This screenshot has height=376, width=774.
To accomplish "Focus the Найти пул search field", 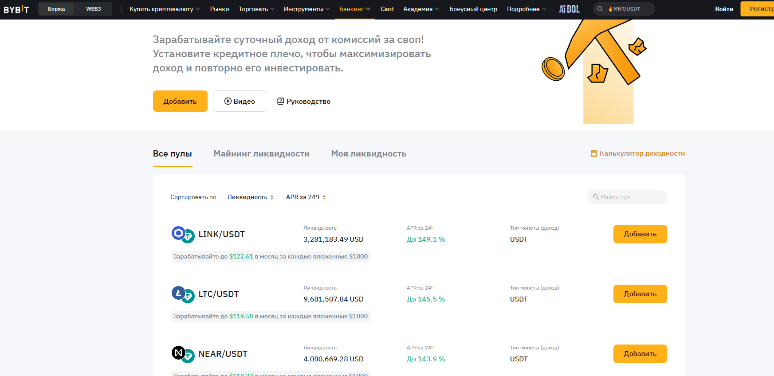I will coord(627,197).
